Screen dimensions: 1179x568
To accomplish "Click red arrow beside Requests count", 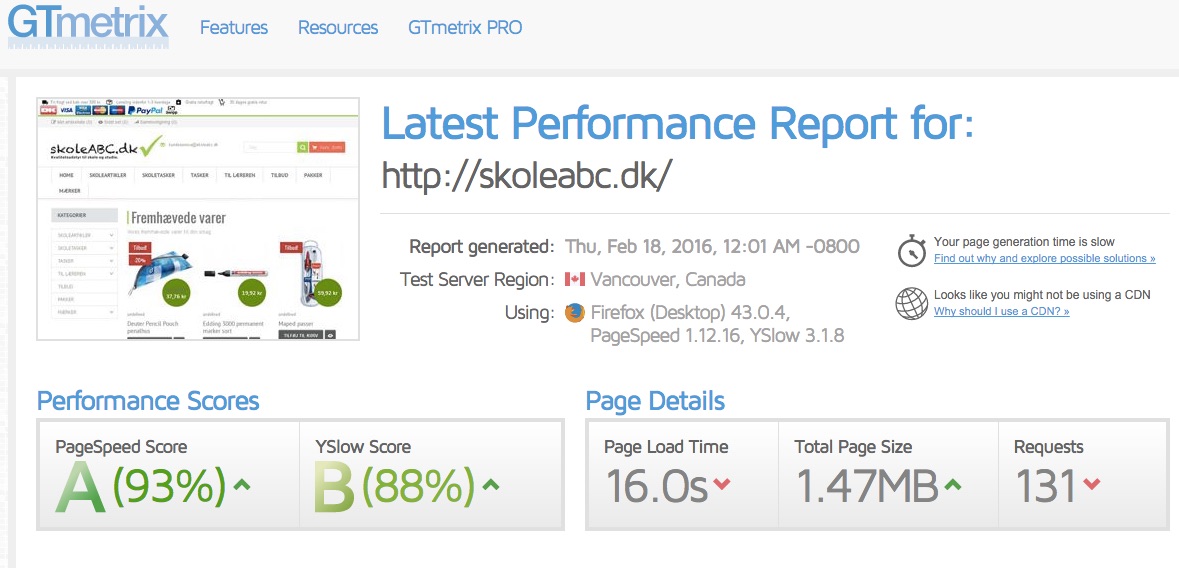I will 1092,484.
